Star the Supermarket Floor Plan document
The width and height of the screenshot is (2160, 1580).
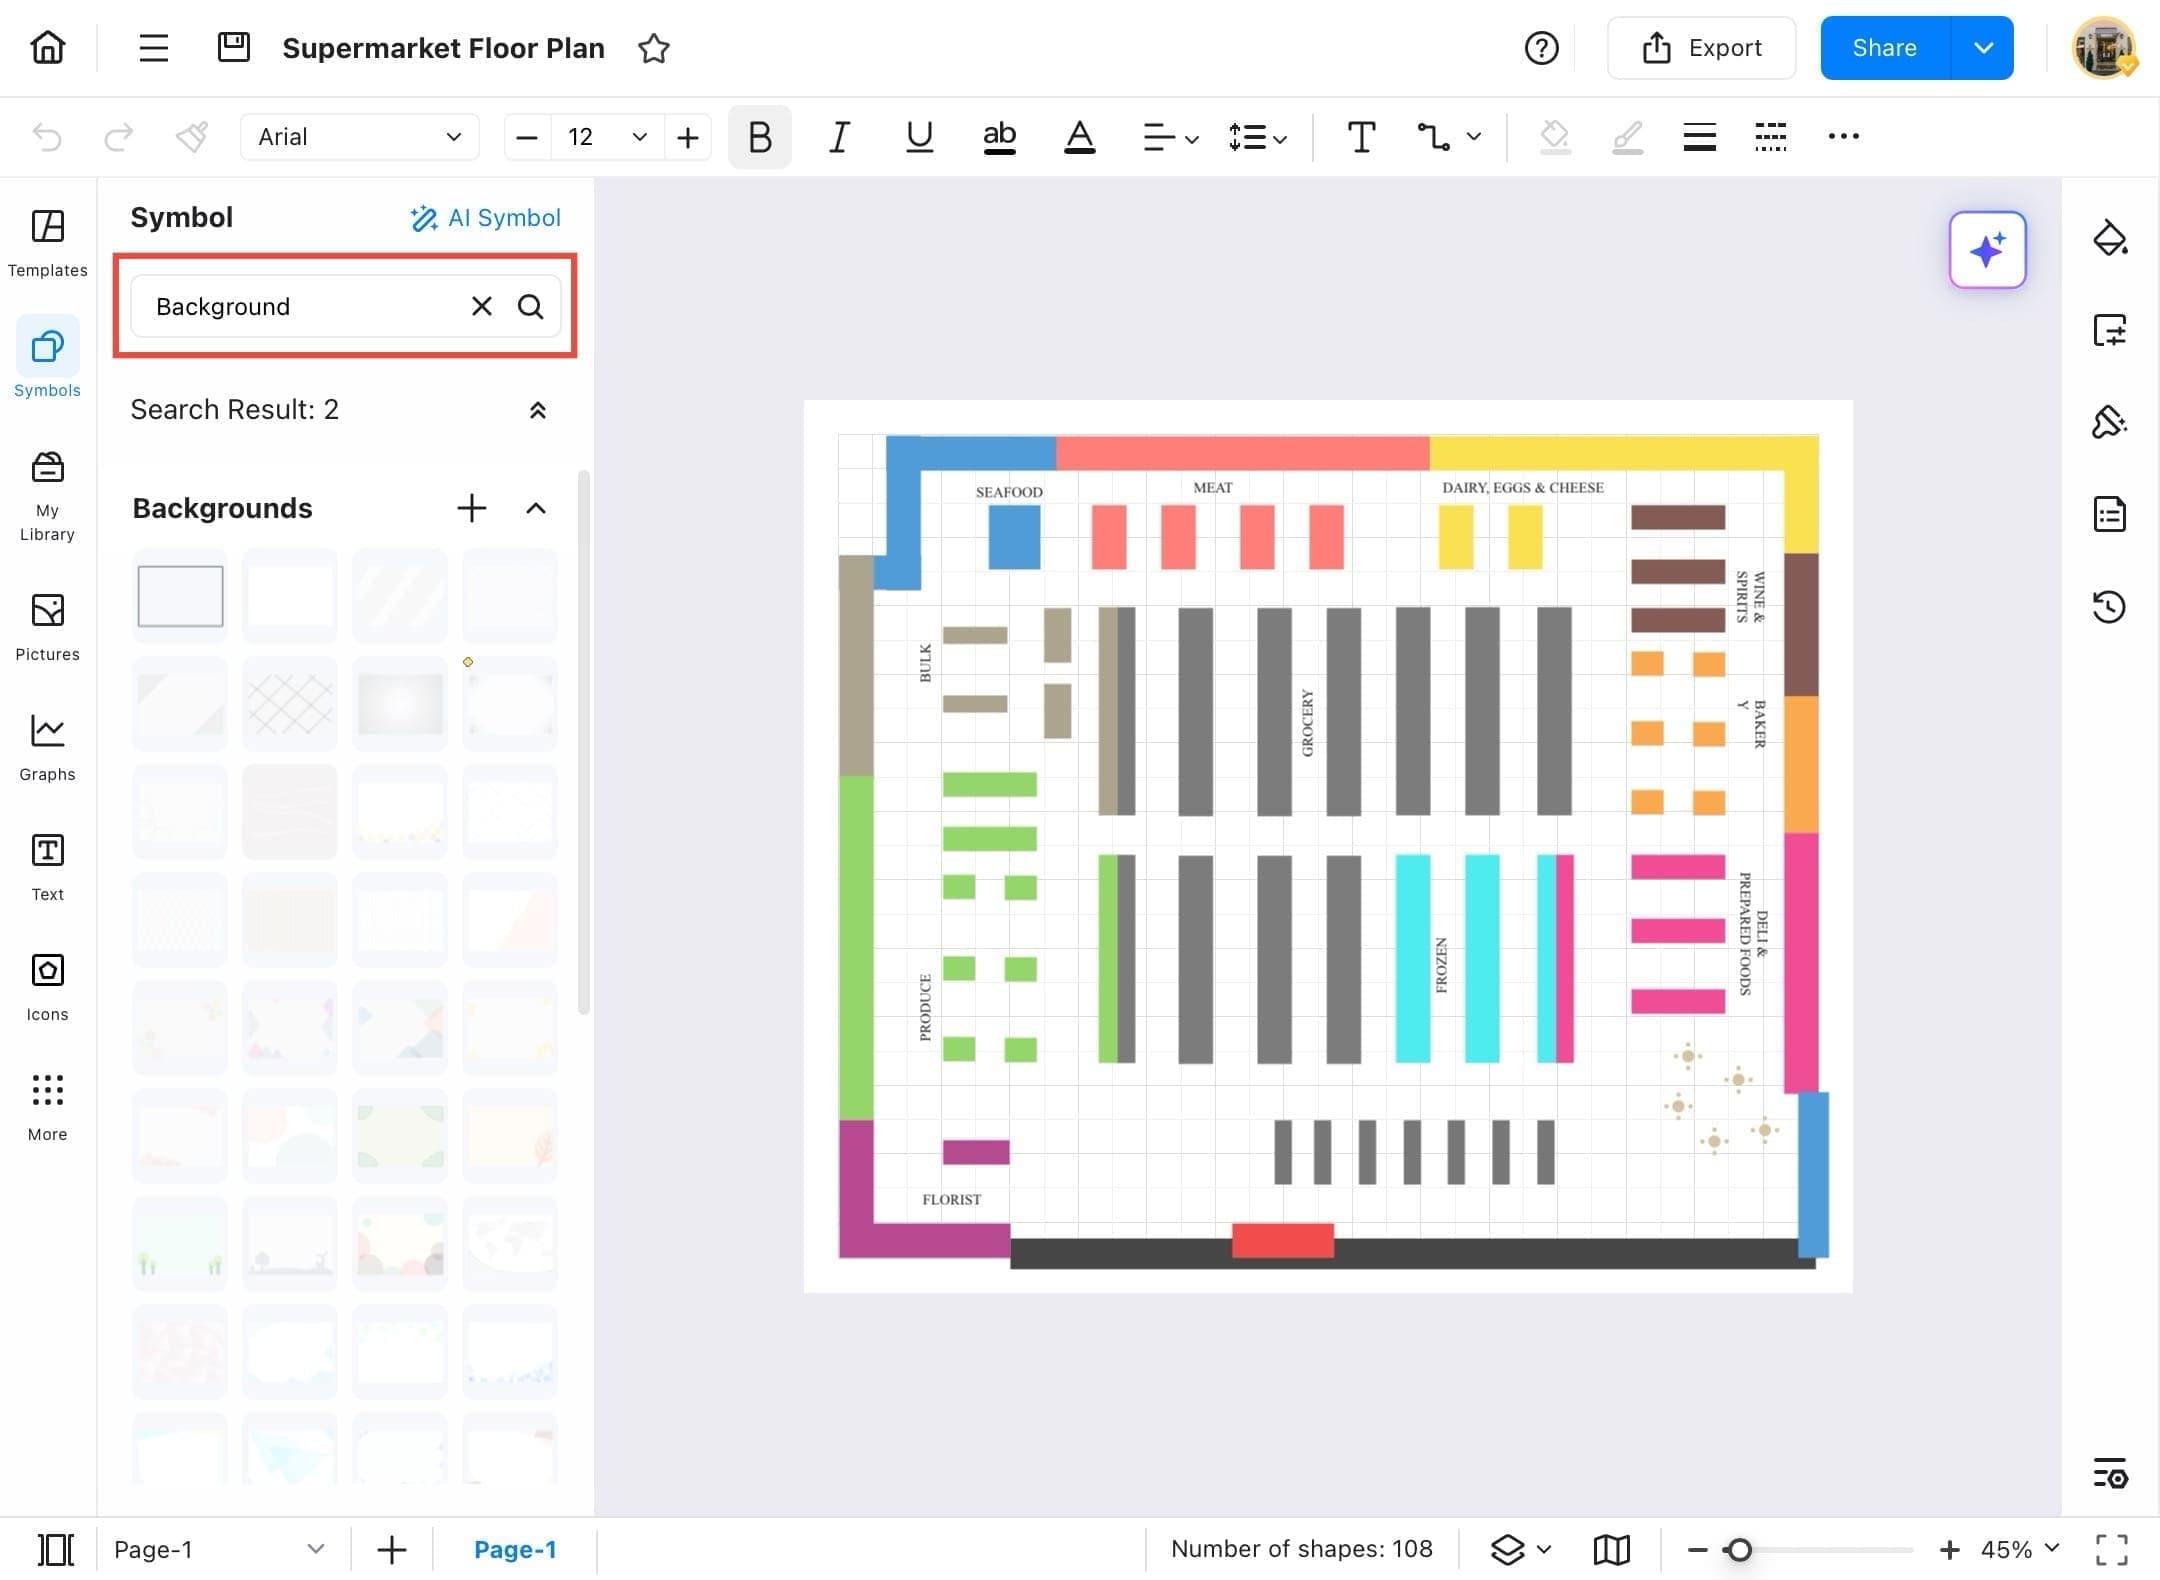click(x=653, y=48)
